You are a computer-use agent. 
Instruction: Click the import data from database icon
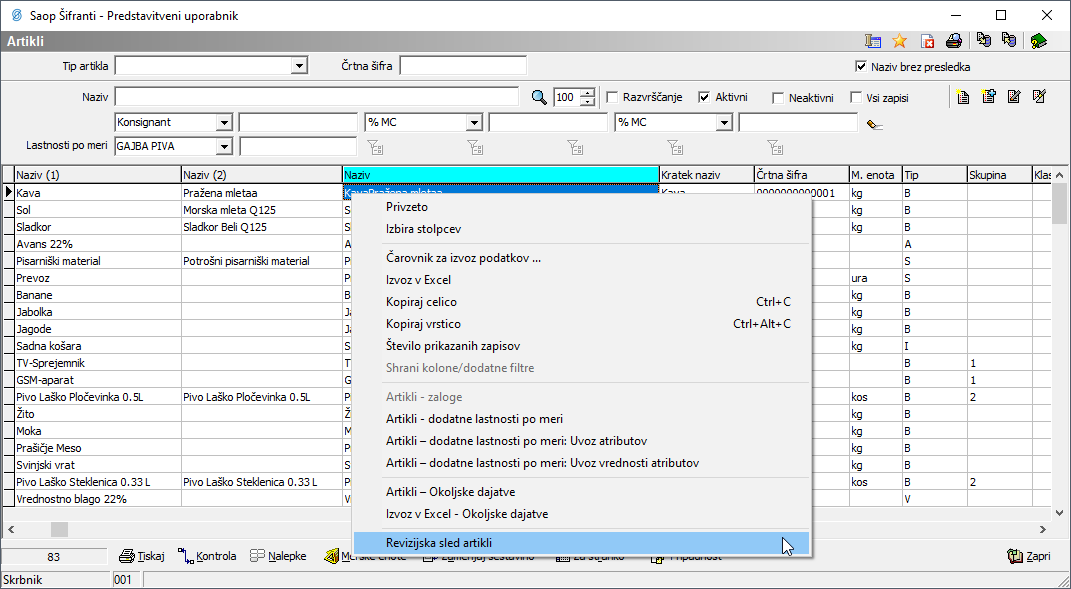1010,40
